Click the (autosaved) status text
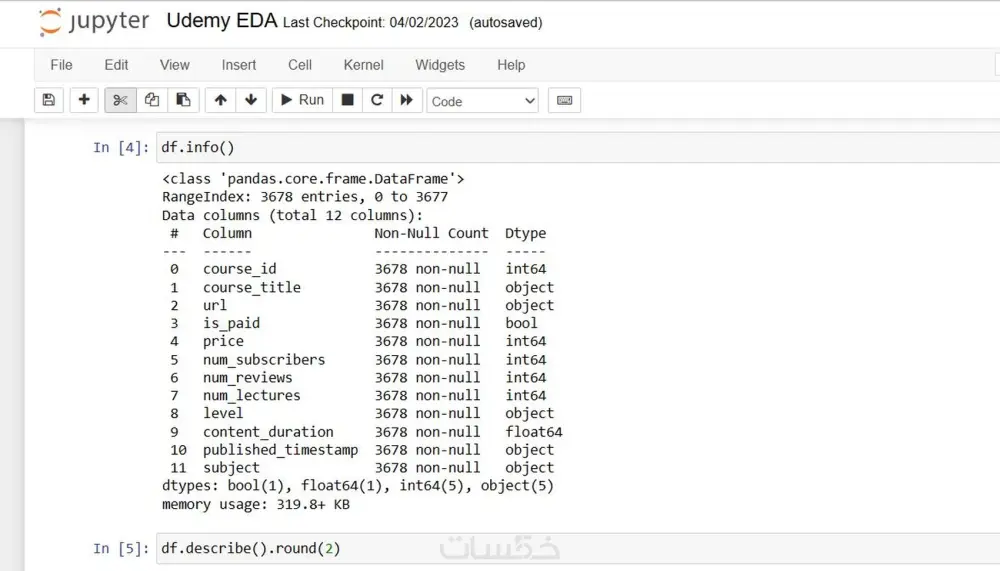This screenshot has height=571, width=1000. tap(506, 22)
